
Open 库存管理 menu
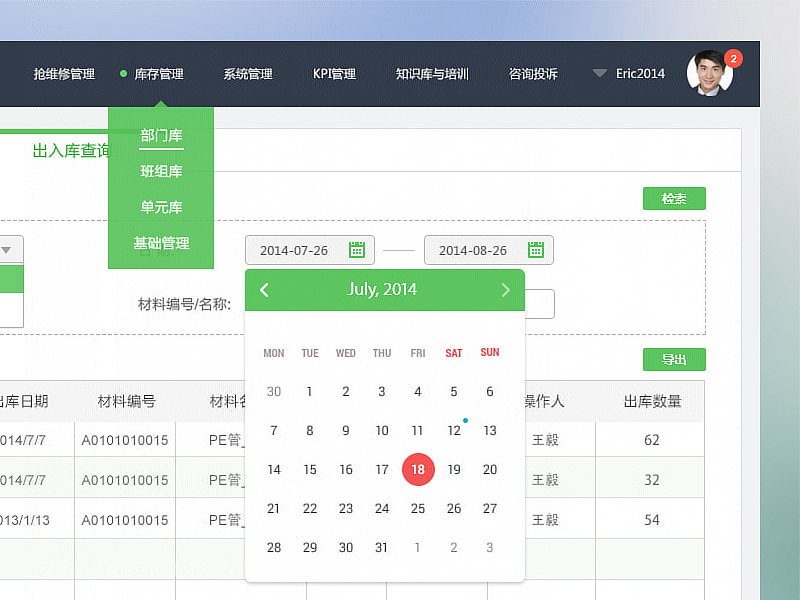159,74
